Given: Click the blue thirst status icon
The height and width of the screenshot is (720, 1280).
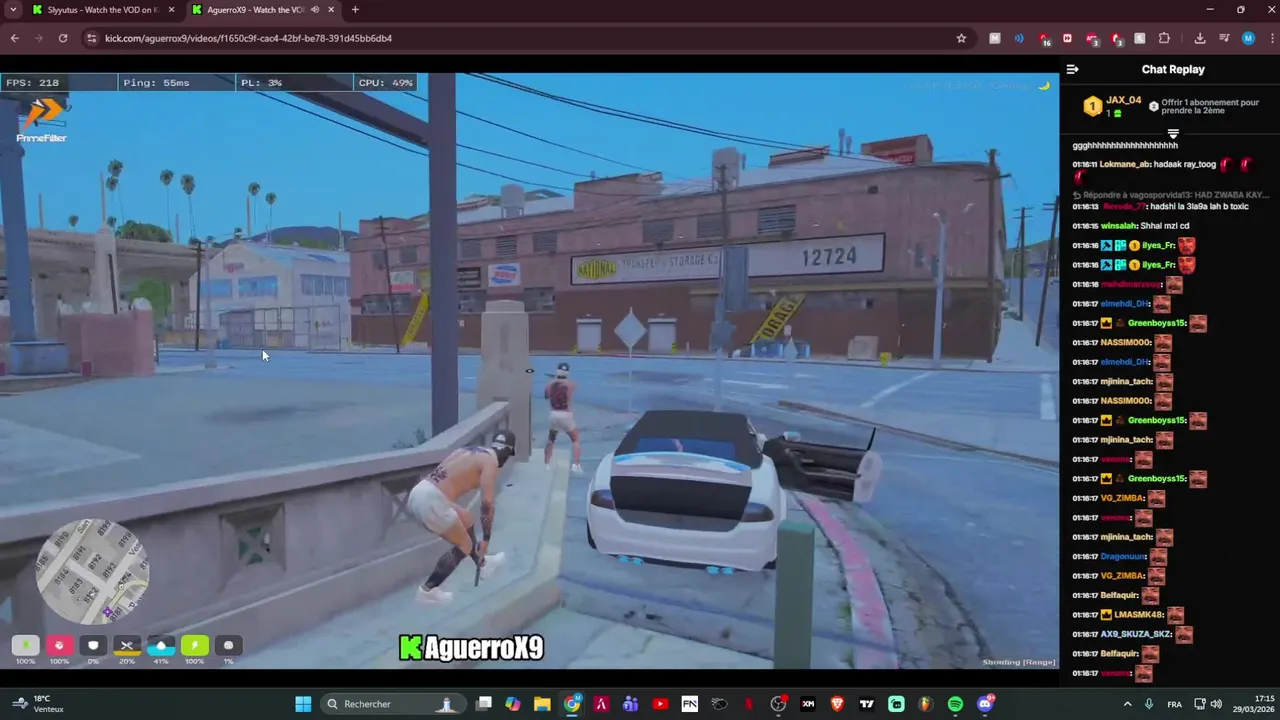Looking at the screenshot, I should 161,646.
